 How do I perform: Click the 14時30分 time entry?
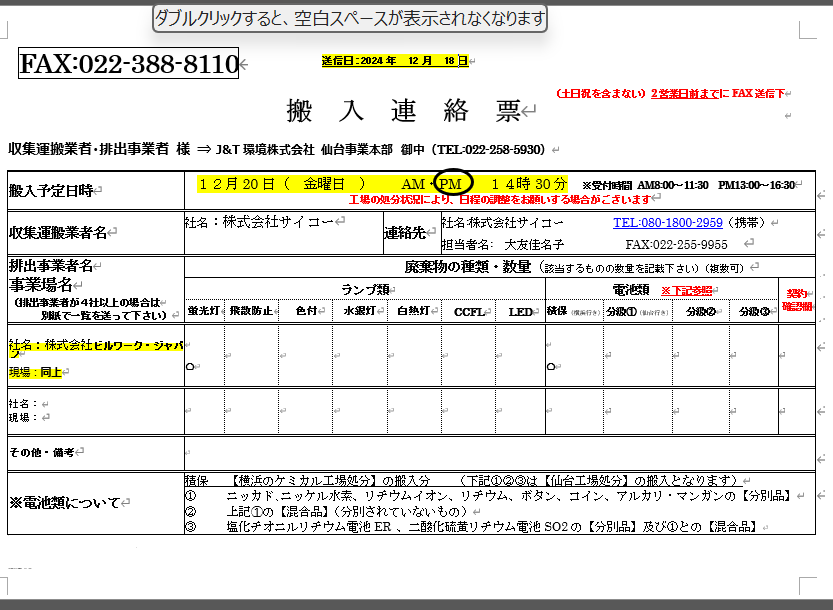[x=529, y=184]
